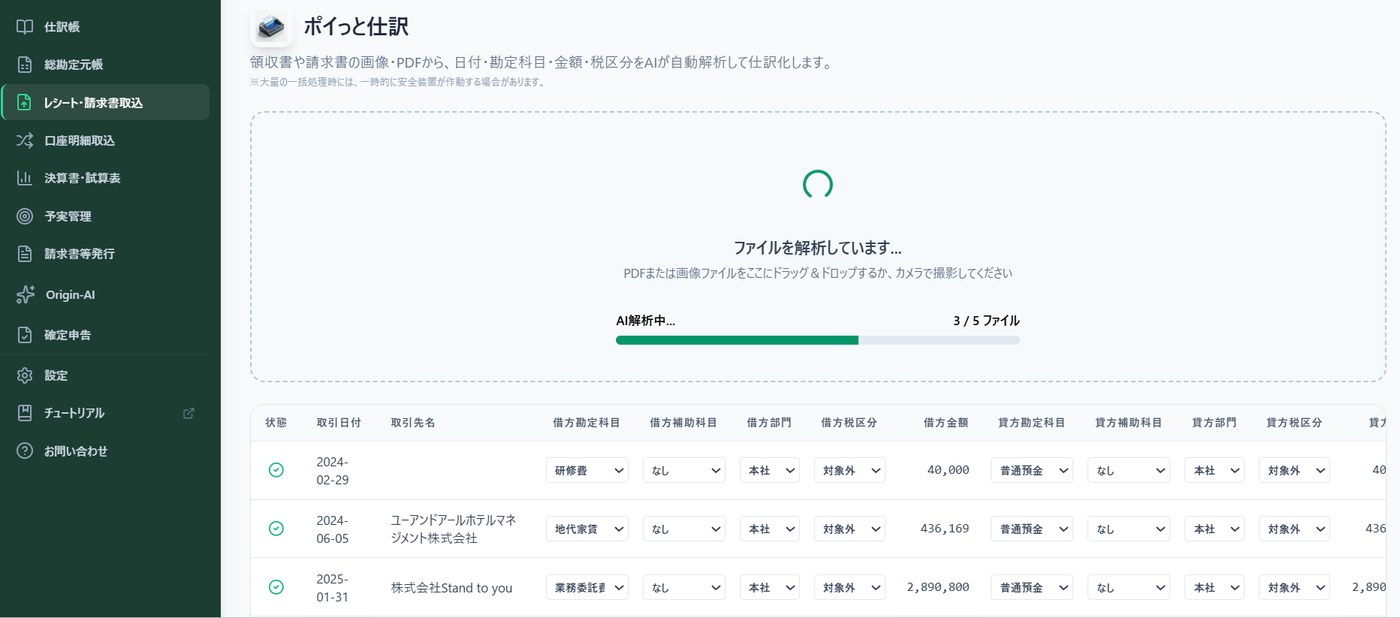Open お問い合わせ contact page
Screen dimensions: 1400x618
click(x=105, y=451)
